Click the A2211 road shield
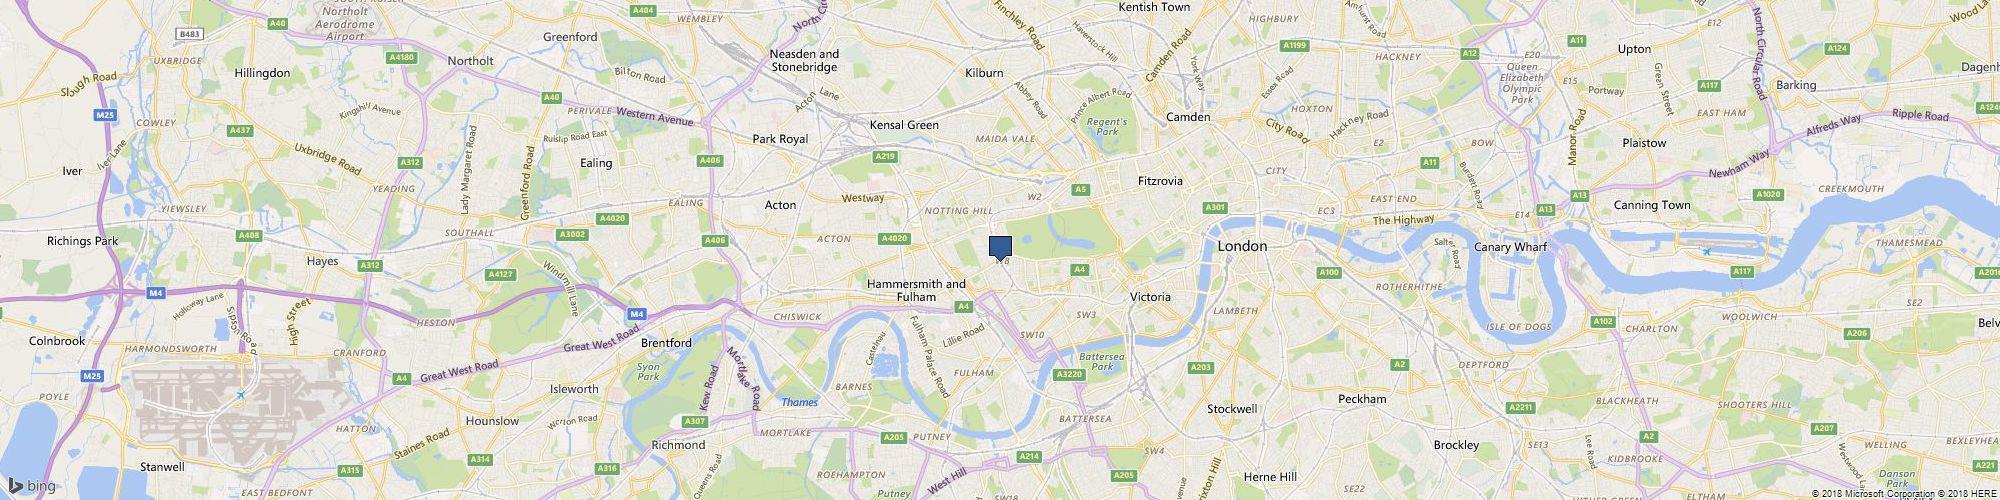Viewport: 2000px width, 500px height. click(x=1520, y=407)
